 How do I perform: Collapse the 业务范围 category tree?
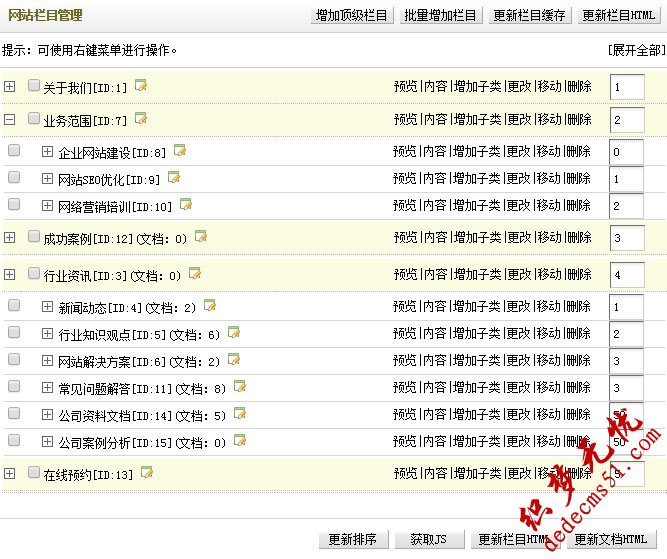point(10,119)
